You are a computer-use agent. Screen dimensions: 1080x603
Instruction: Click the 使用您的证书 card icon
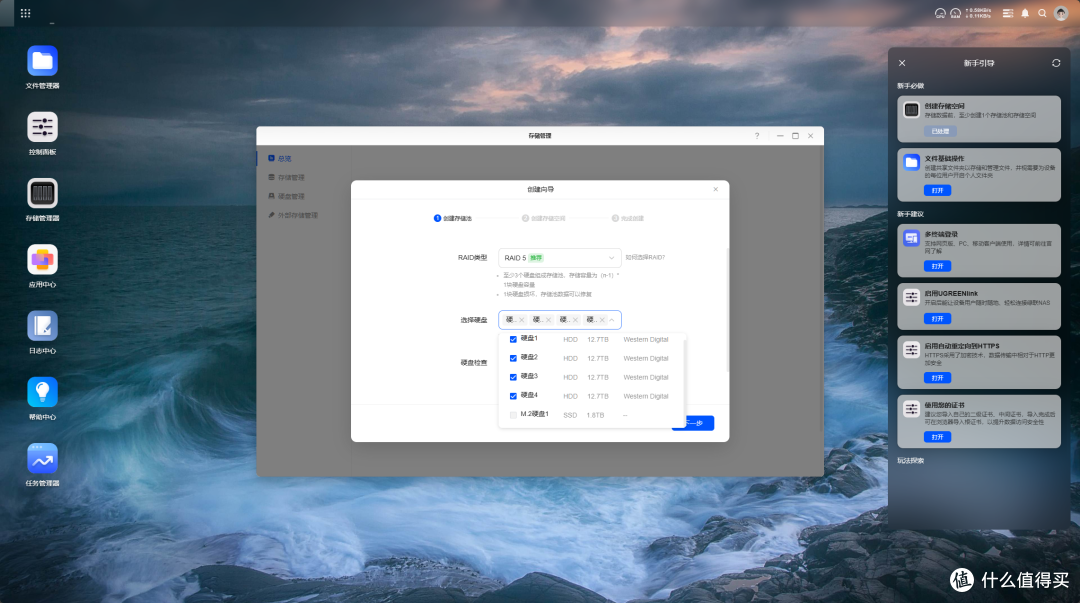coord(911,409)
